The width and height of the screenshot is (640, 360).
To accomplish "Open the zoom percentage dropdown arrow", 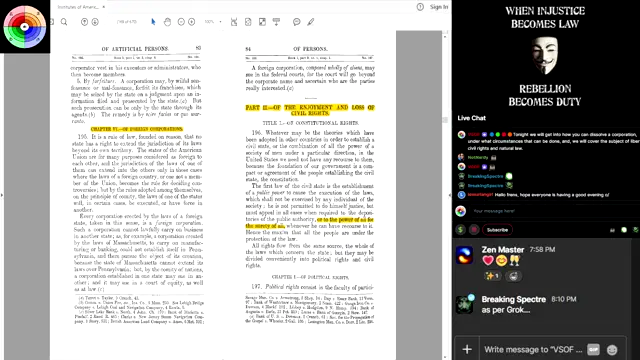I will tap(220, 22).
